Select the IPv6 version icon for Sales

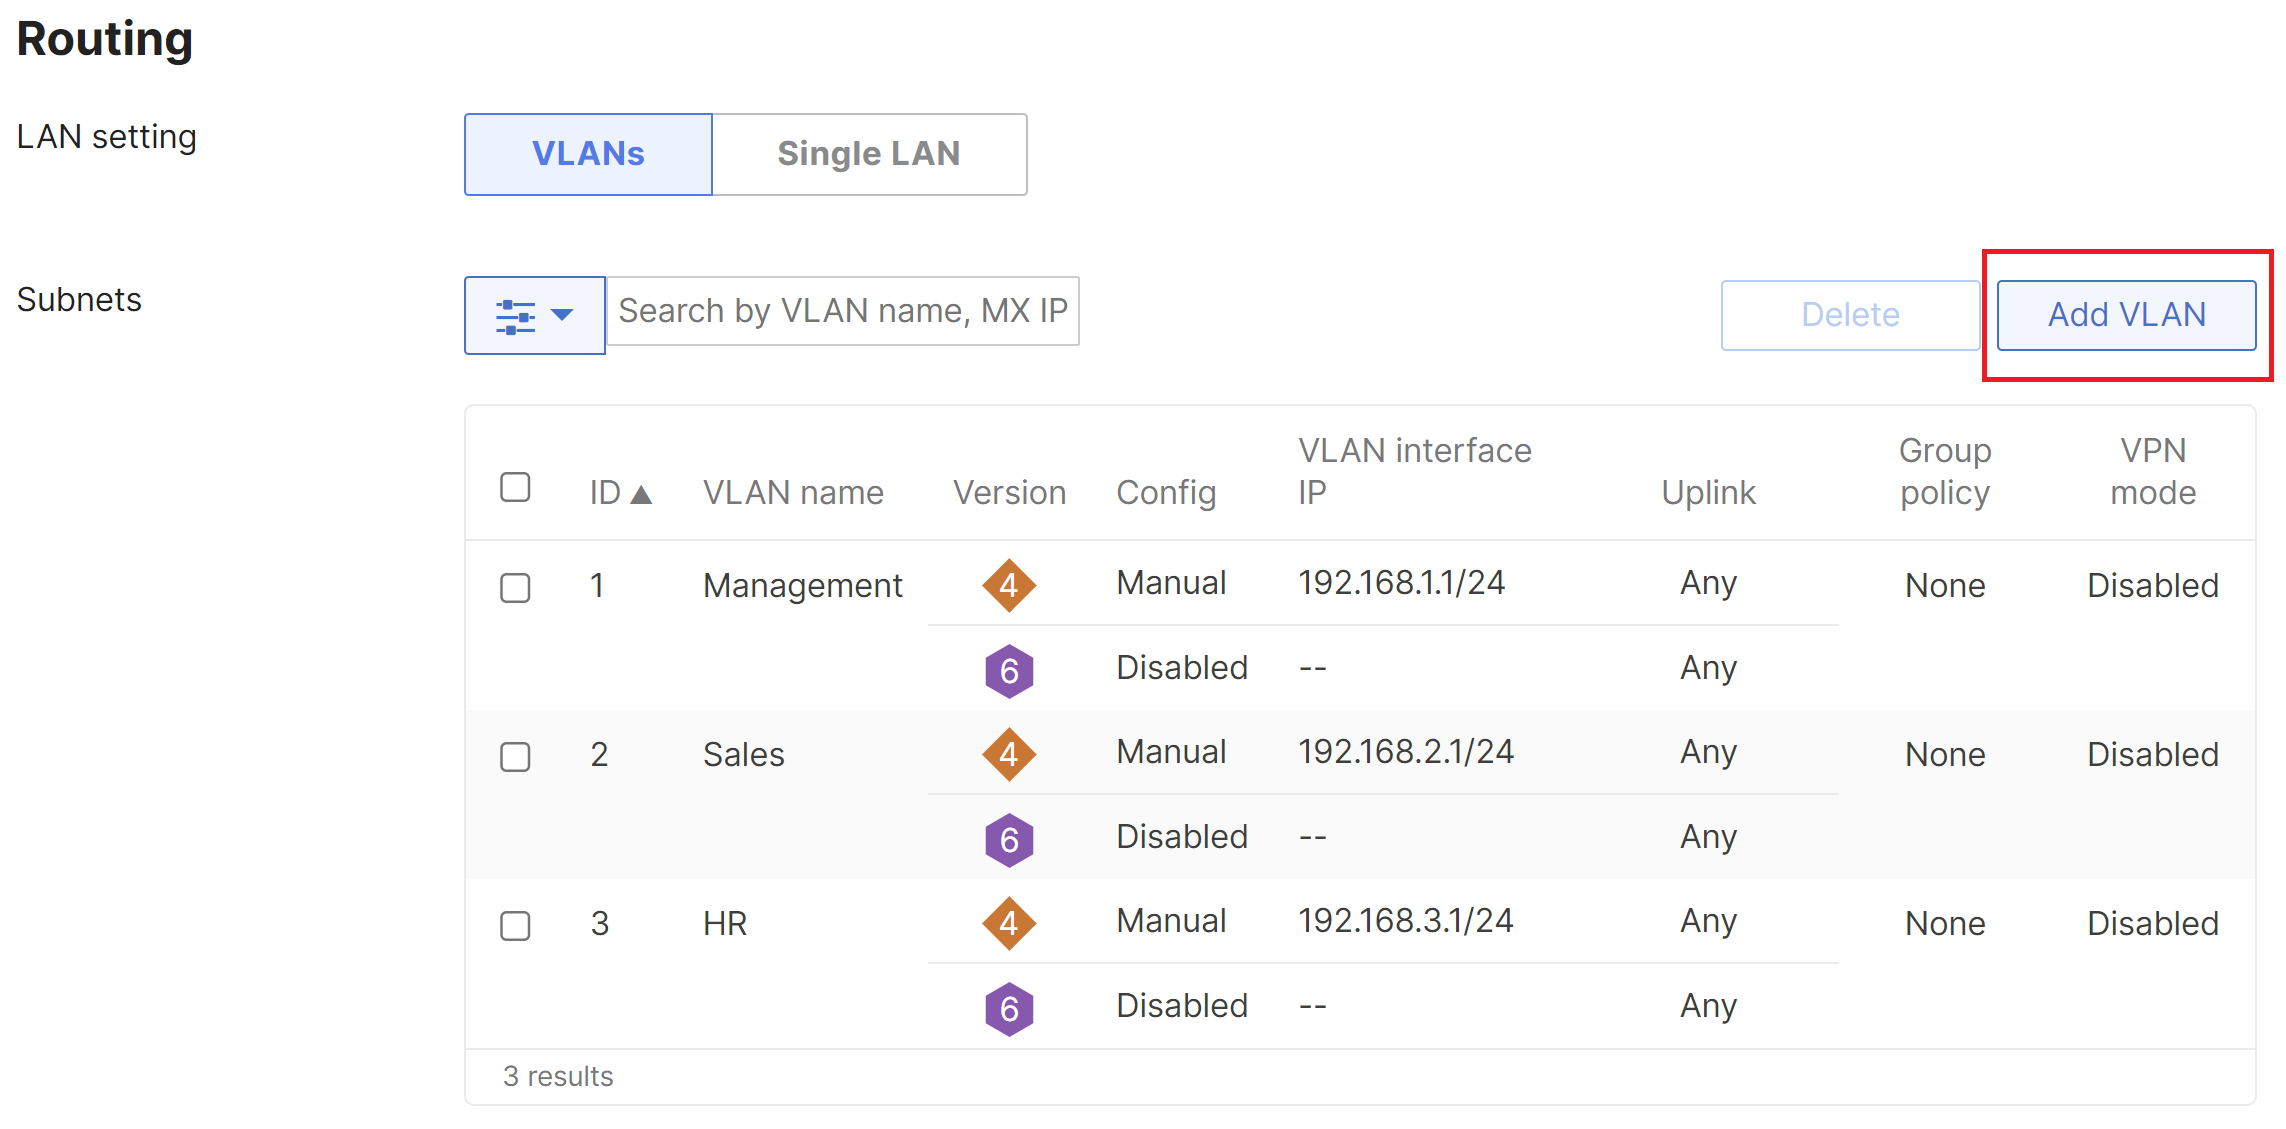coord(1009,840)
